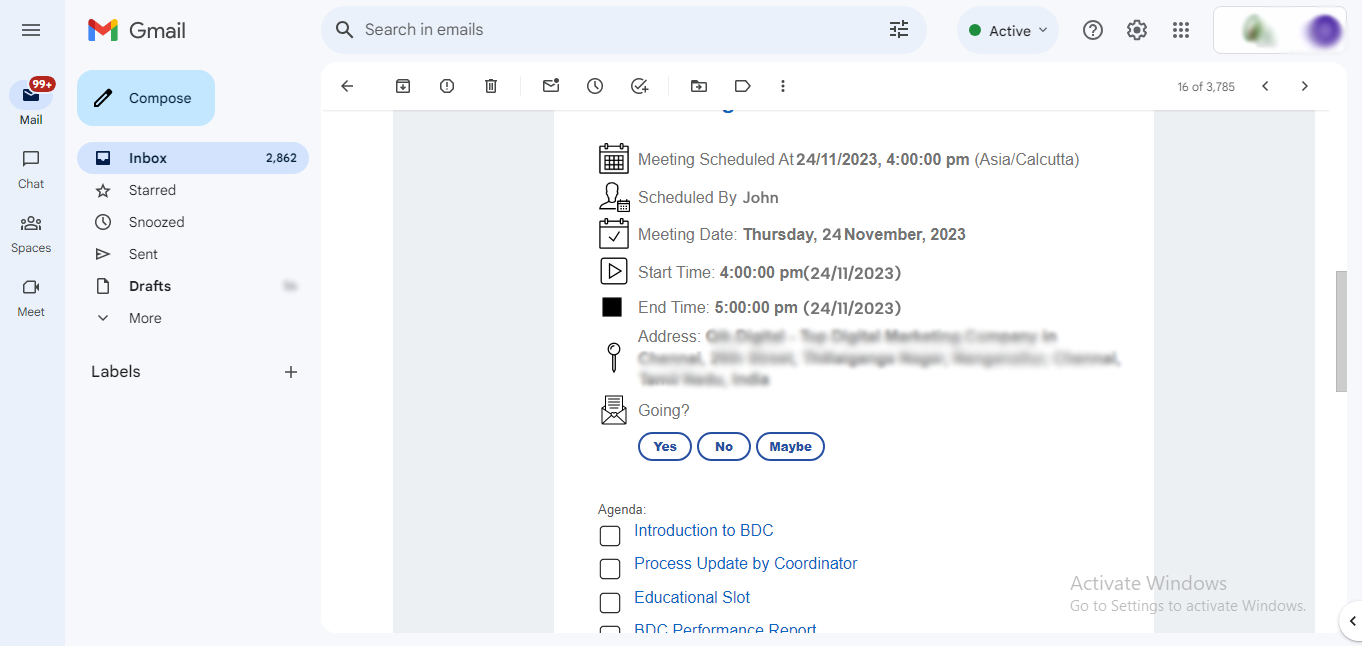Compose a new email
The height and width of the screenshot is (646, 1362).
(x=146, y=98)
